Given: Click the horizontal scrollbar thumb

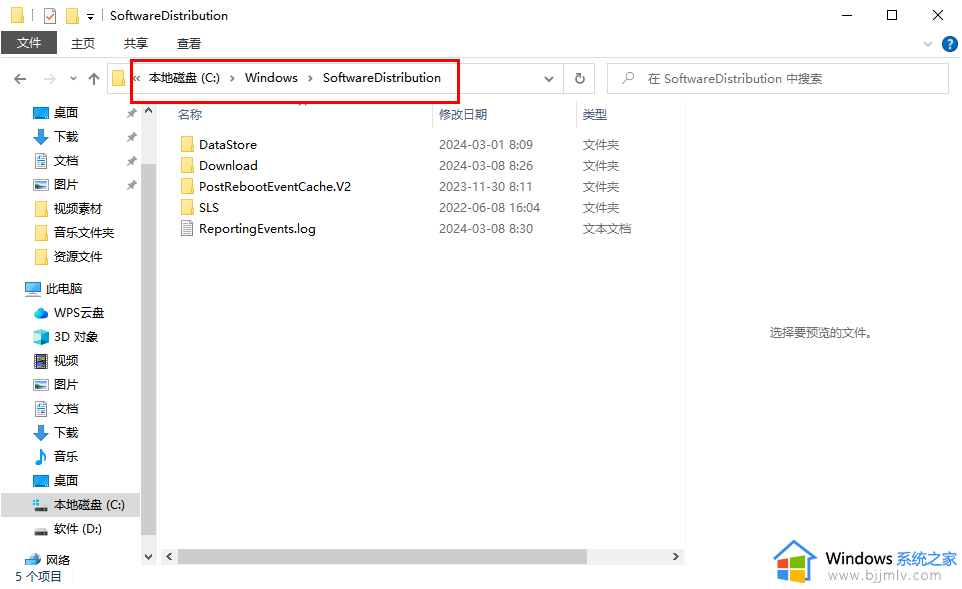Looking at the screenshot, I should coord(382,556).
